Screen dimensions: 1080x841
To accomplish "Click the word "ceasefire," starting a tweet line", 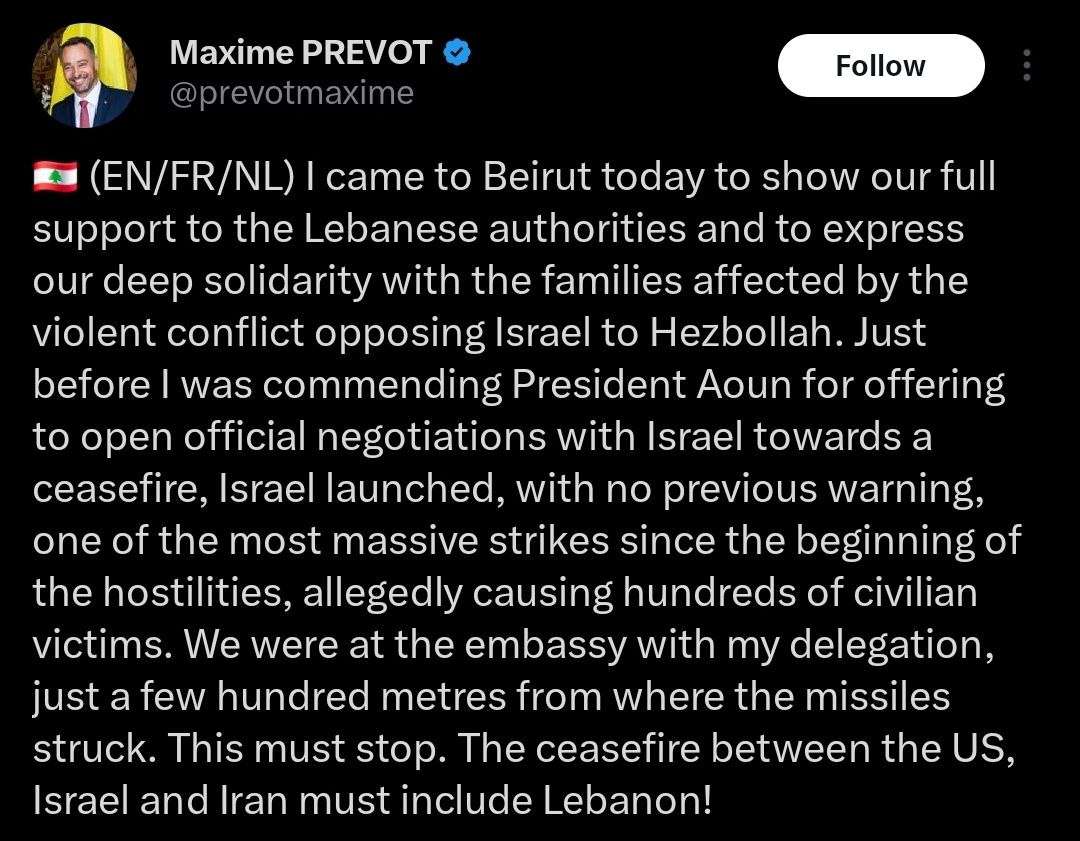I will 119,490.
